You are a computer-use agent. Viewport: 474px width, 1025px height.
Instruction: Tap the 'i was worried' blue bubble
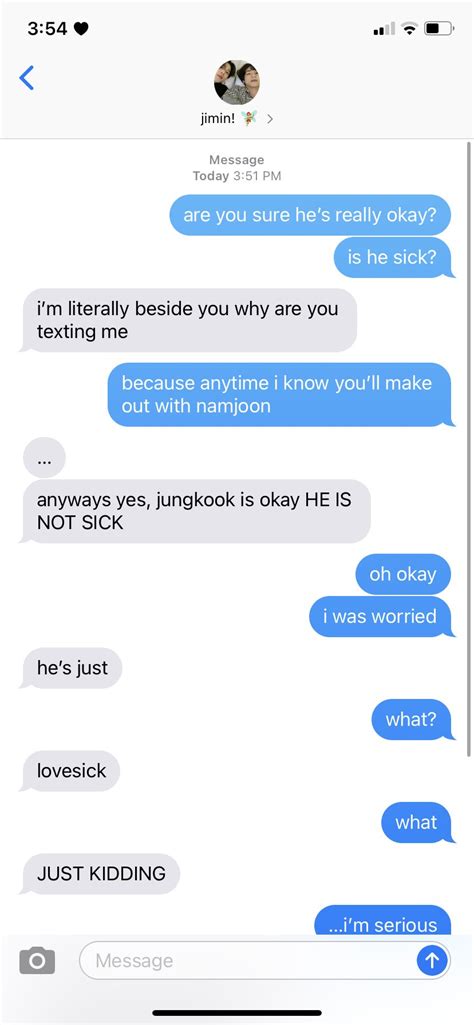tap(380, 616)
